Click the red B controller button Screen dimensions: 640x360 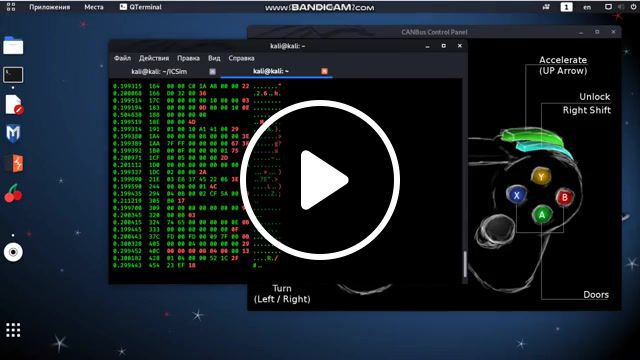coord(565,198)
